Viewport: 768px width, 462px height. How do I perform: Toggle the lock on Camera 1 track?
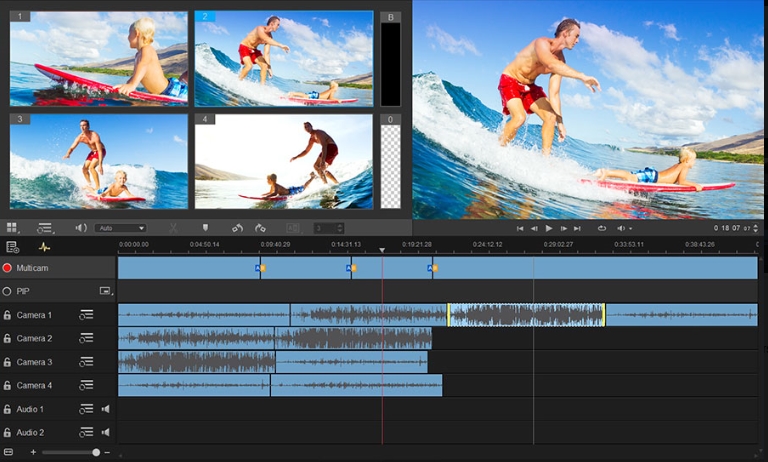click(7, 315)
